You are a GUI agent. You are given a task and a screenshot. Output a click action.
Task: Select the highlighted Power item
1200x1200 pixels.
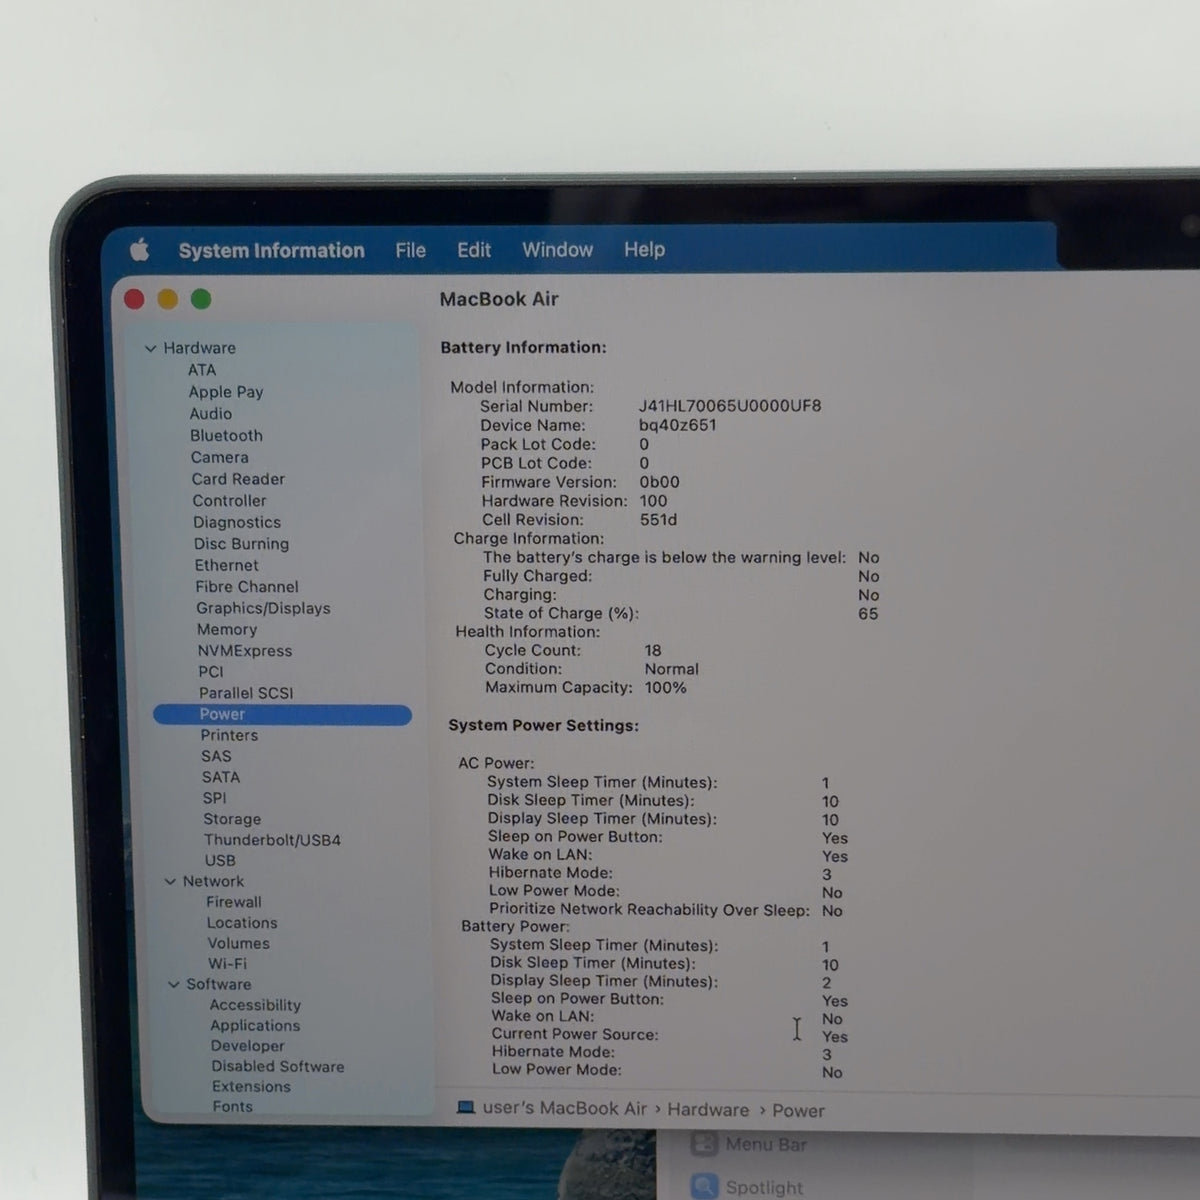click(x=282, y=714)
